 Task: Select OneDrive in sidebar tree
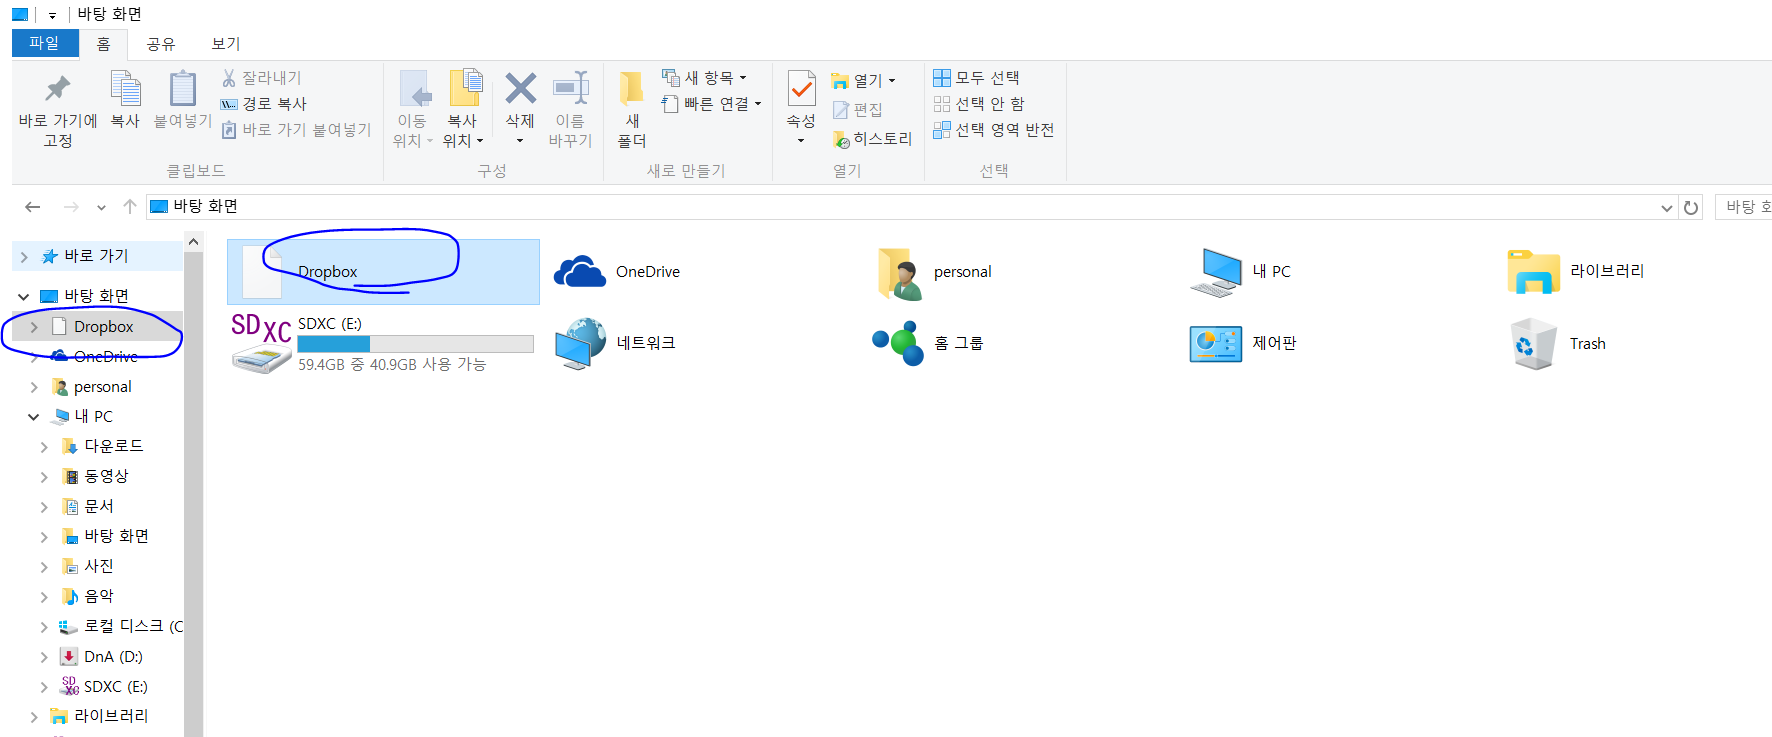pos(96,357)
